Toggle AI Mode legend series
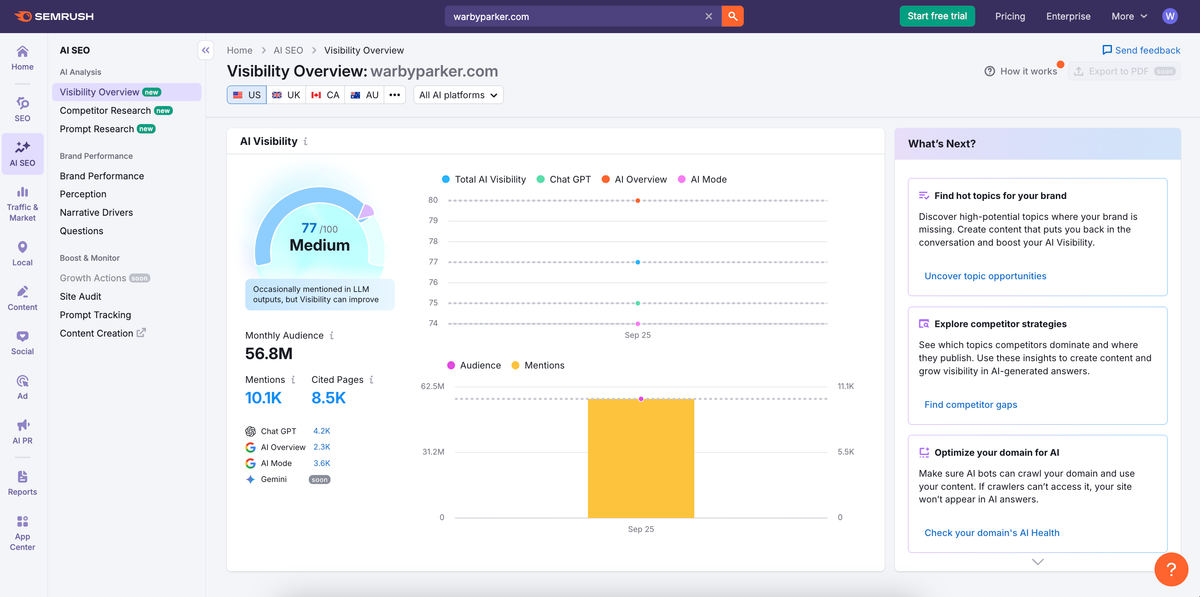The height and width of the screenshot is (597, 1200). point(702,180)
